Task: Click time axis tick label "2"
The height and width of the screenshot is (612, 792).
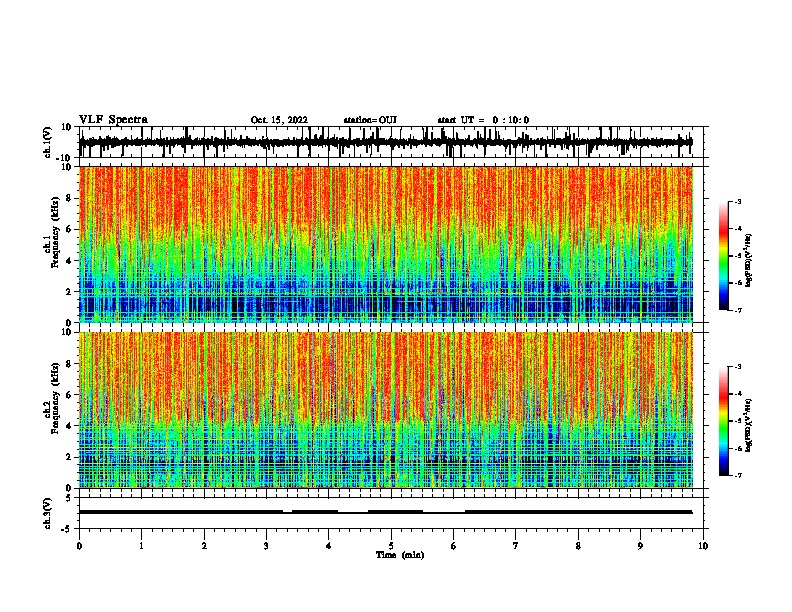Action: [x=204, y=546]
